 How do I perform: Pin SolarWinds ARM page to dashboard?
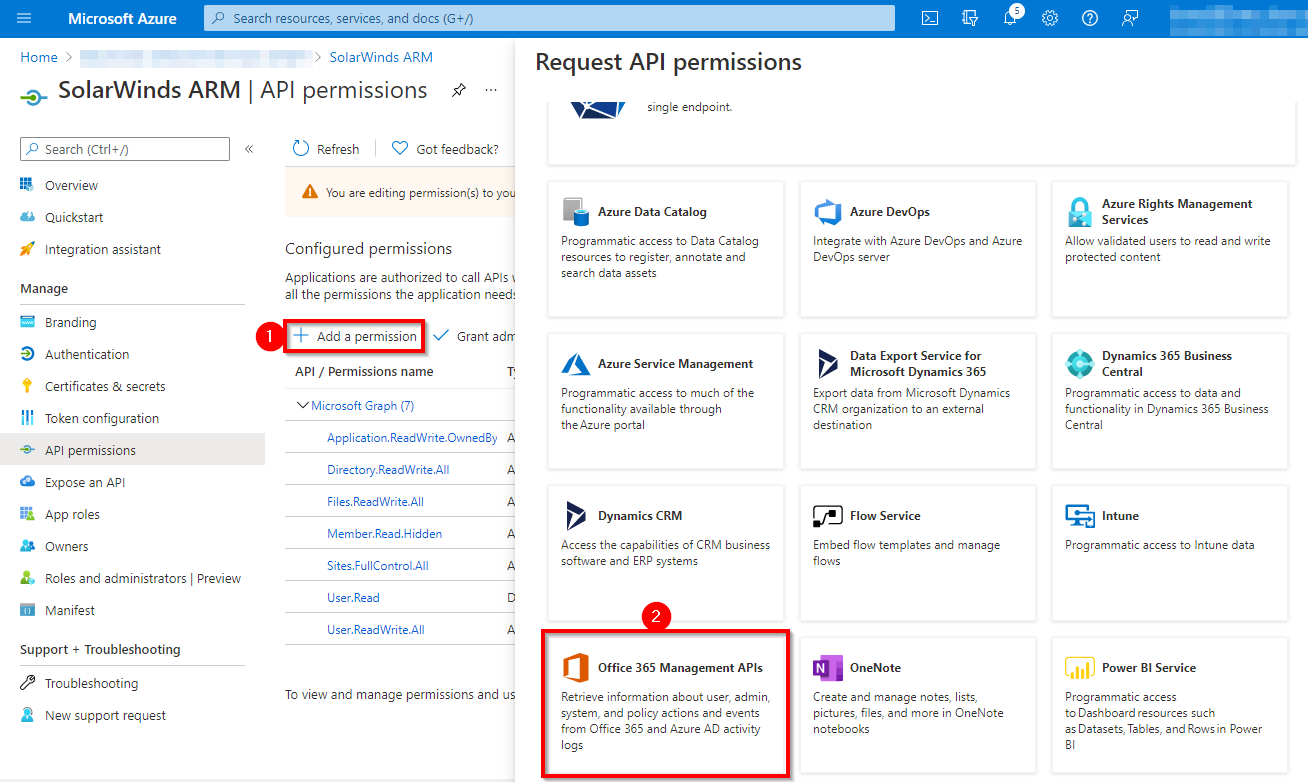(x=458, y=89)
